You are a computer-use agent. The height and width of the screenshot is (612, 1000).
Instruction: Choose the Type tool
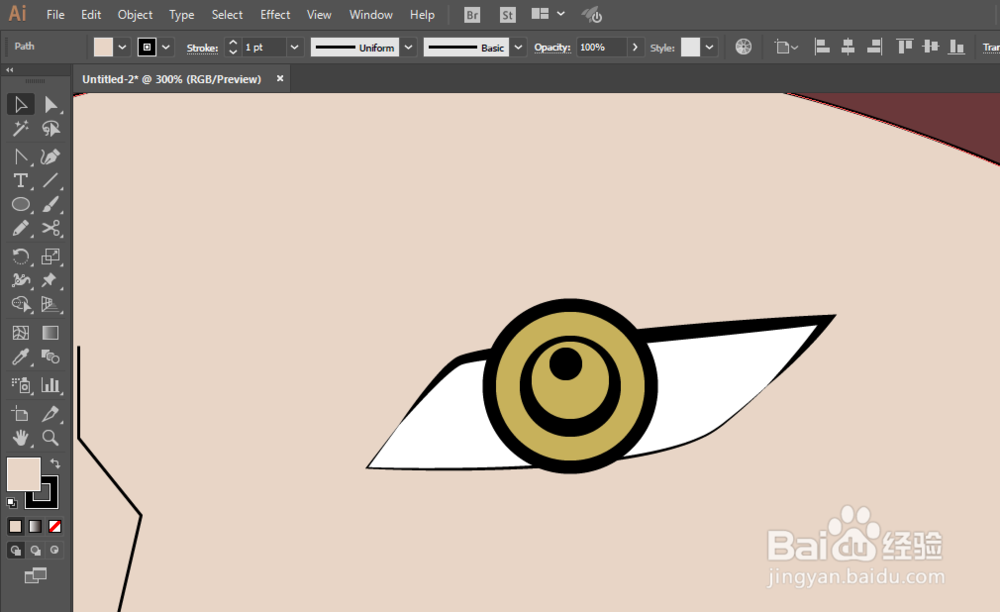coord(20,181)
